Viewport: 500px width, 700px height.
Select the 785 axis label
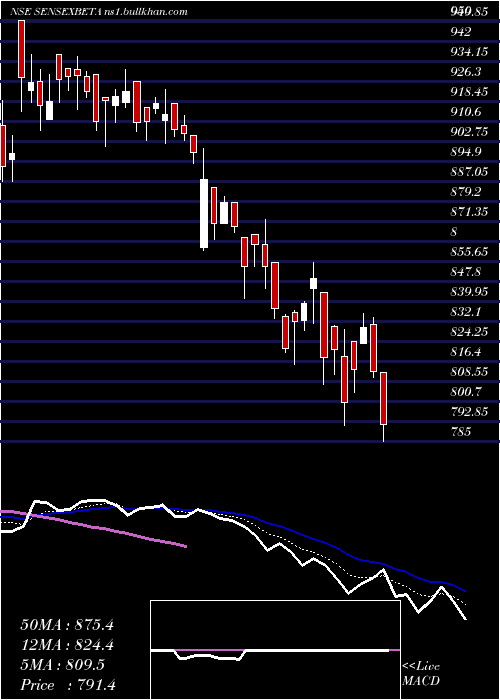(461, 433)
